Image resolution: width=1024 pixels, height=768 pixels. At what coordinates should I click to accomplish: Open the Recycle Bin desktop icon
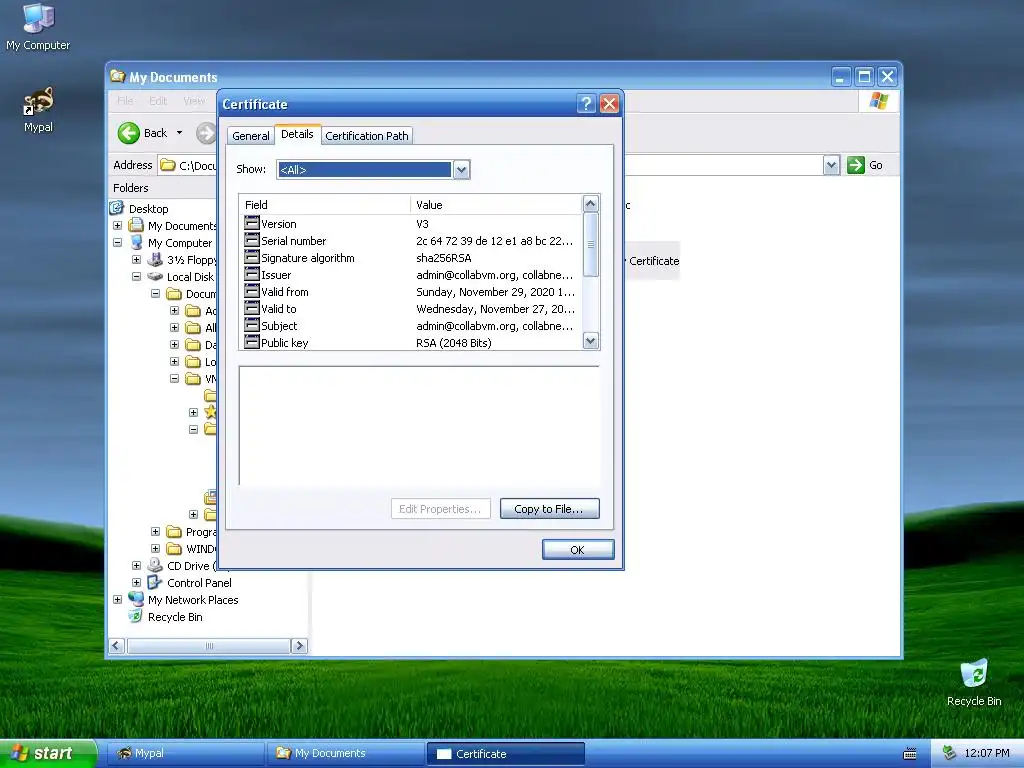tap(974, 682)
